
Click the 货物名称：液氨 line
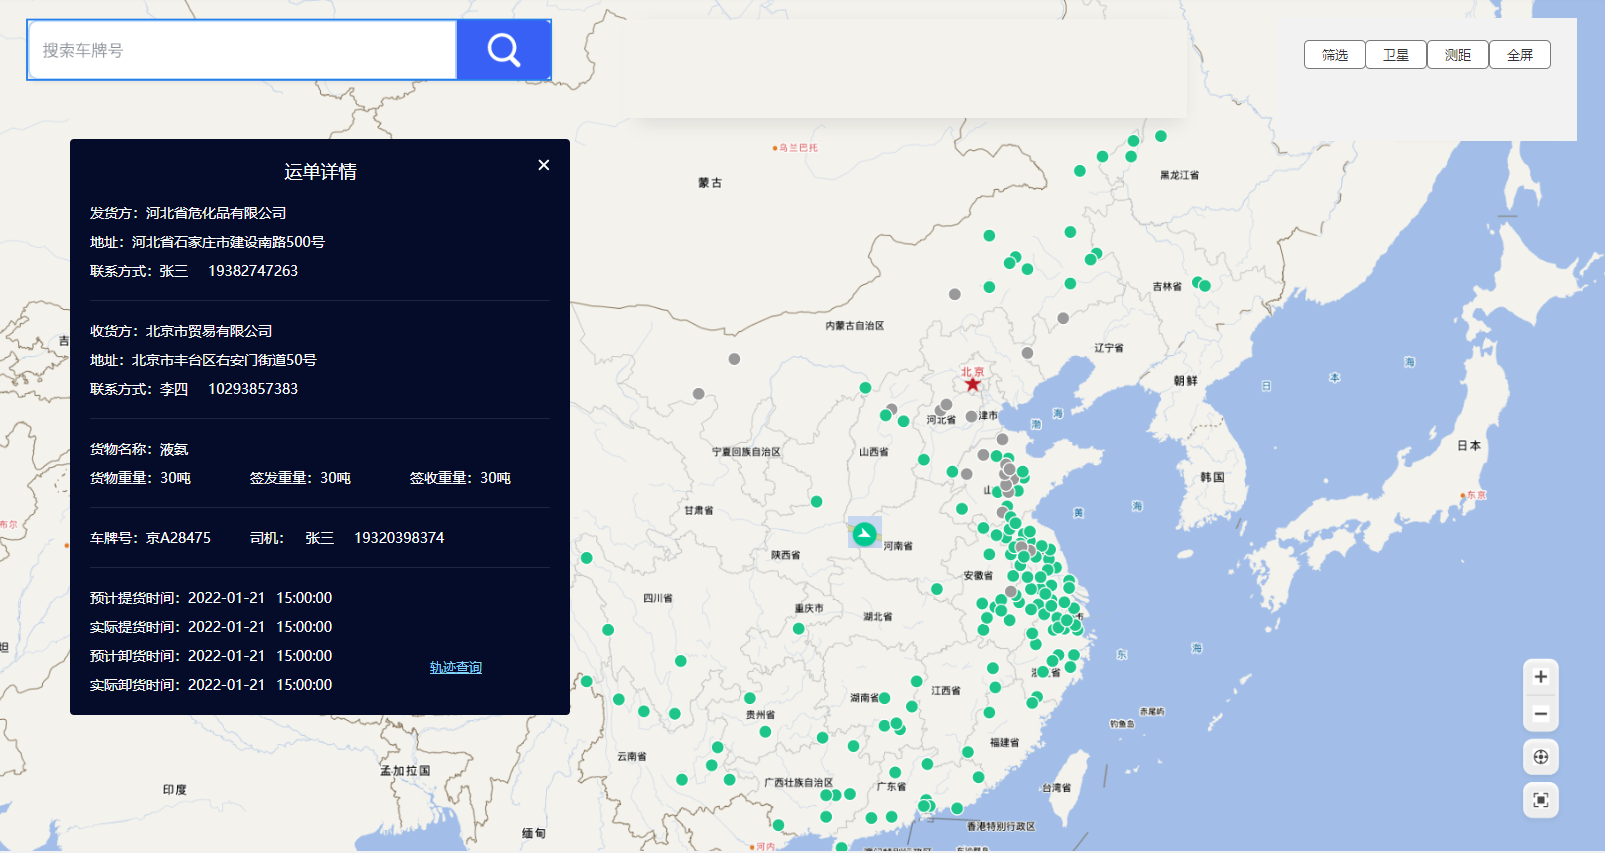pos(139,449)
